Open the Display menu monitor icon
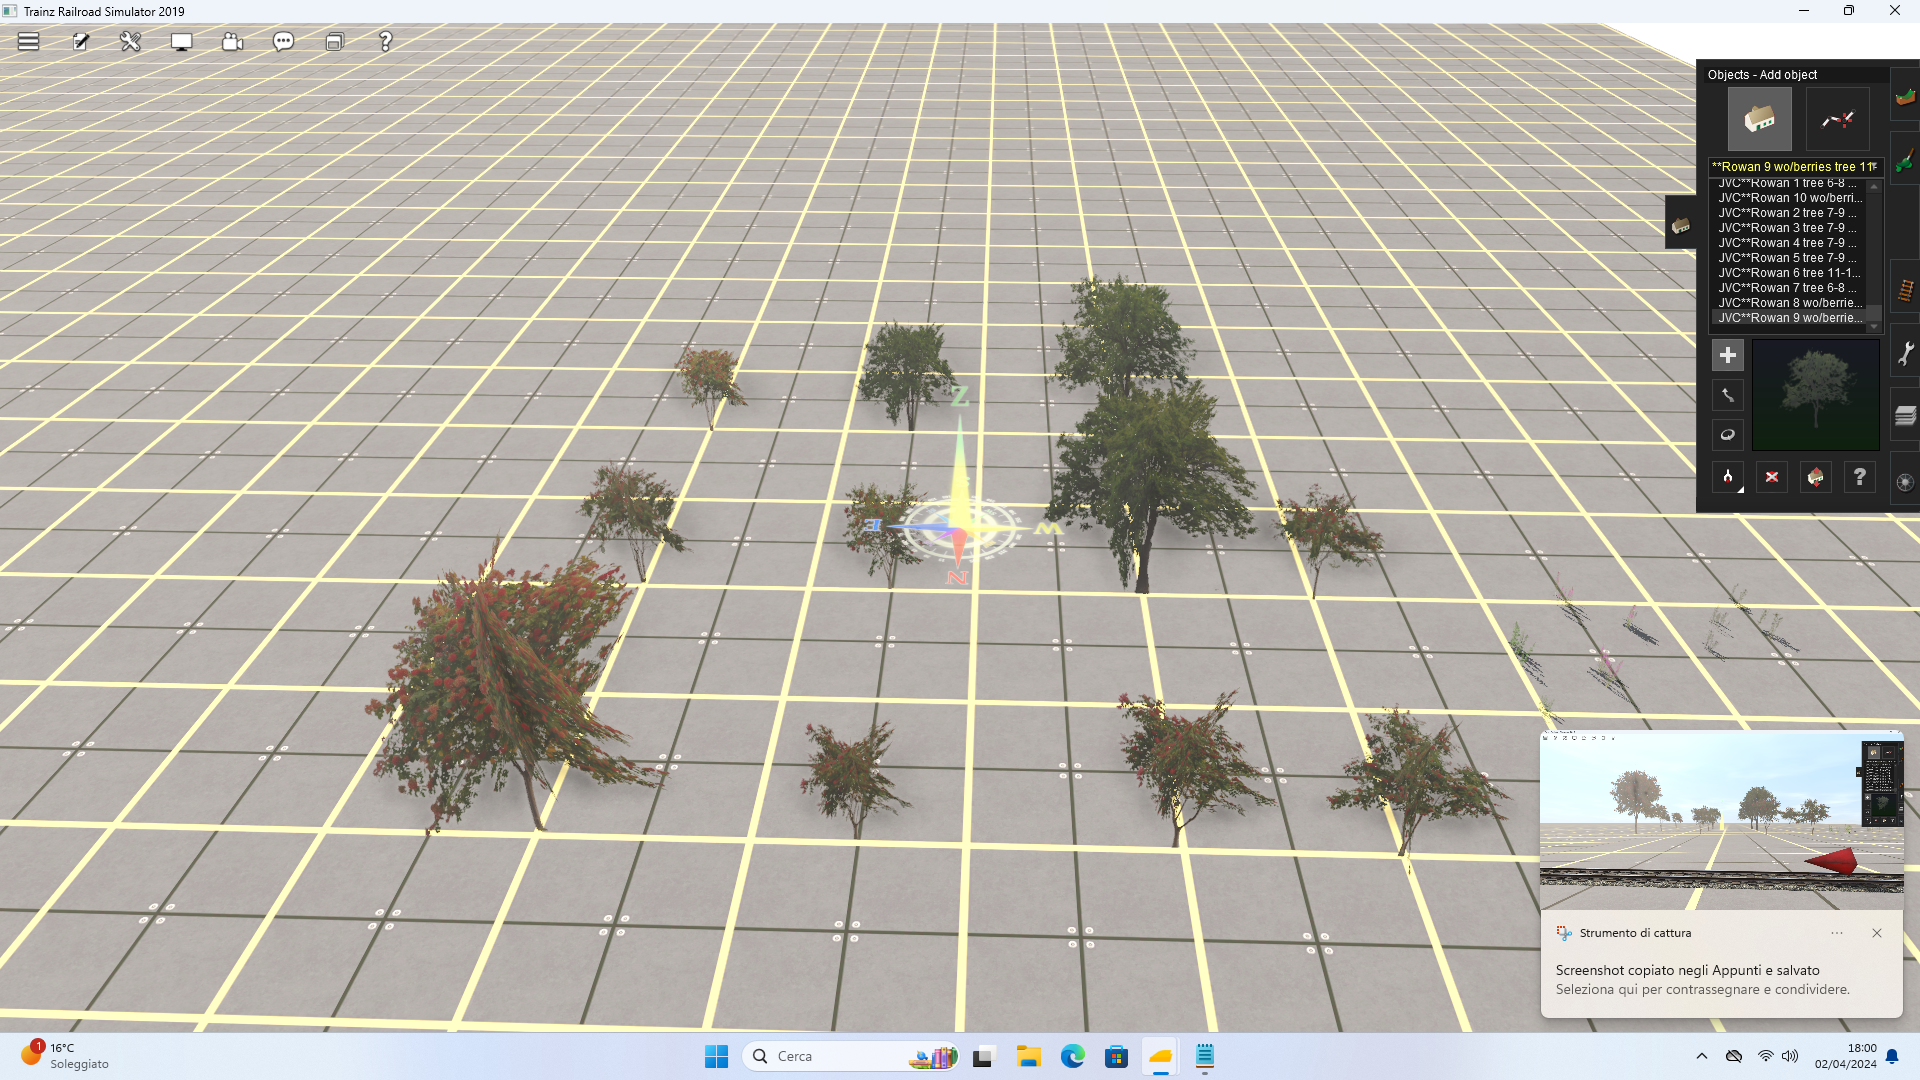Viewport: 1920px width, 1080px height. pyautogui.click(x=181, y=41)
